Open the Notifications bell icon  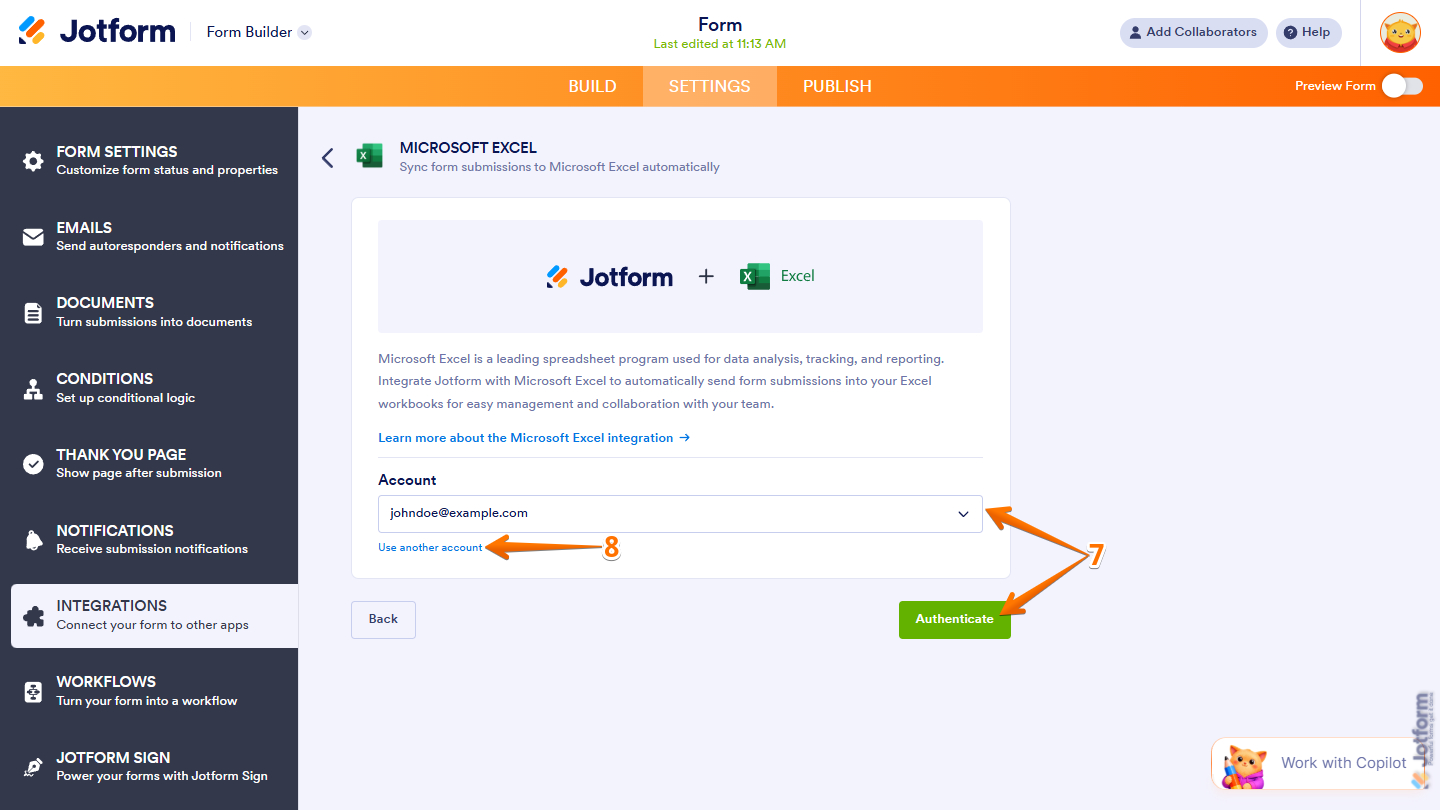pos(33,540)
